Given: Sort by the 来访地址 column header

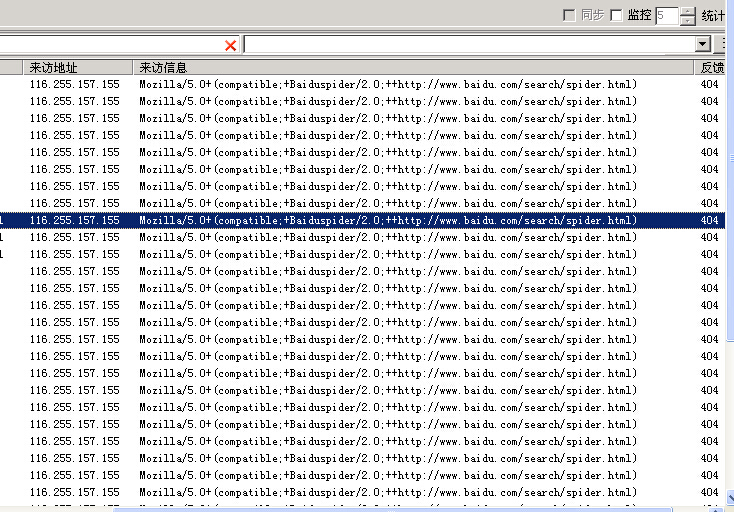Looking at the screenshot, I should [78, 67].
